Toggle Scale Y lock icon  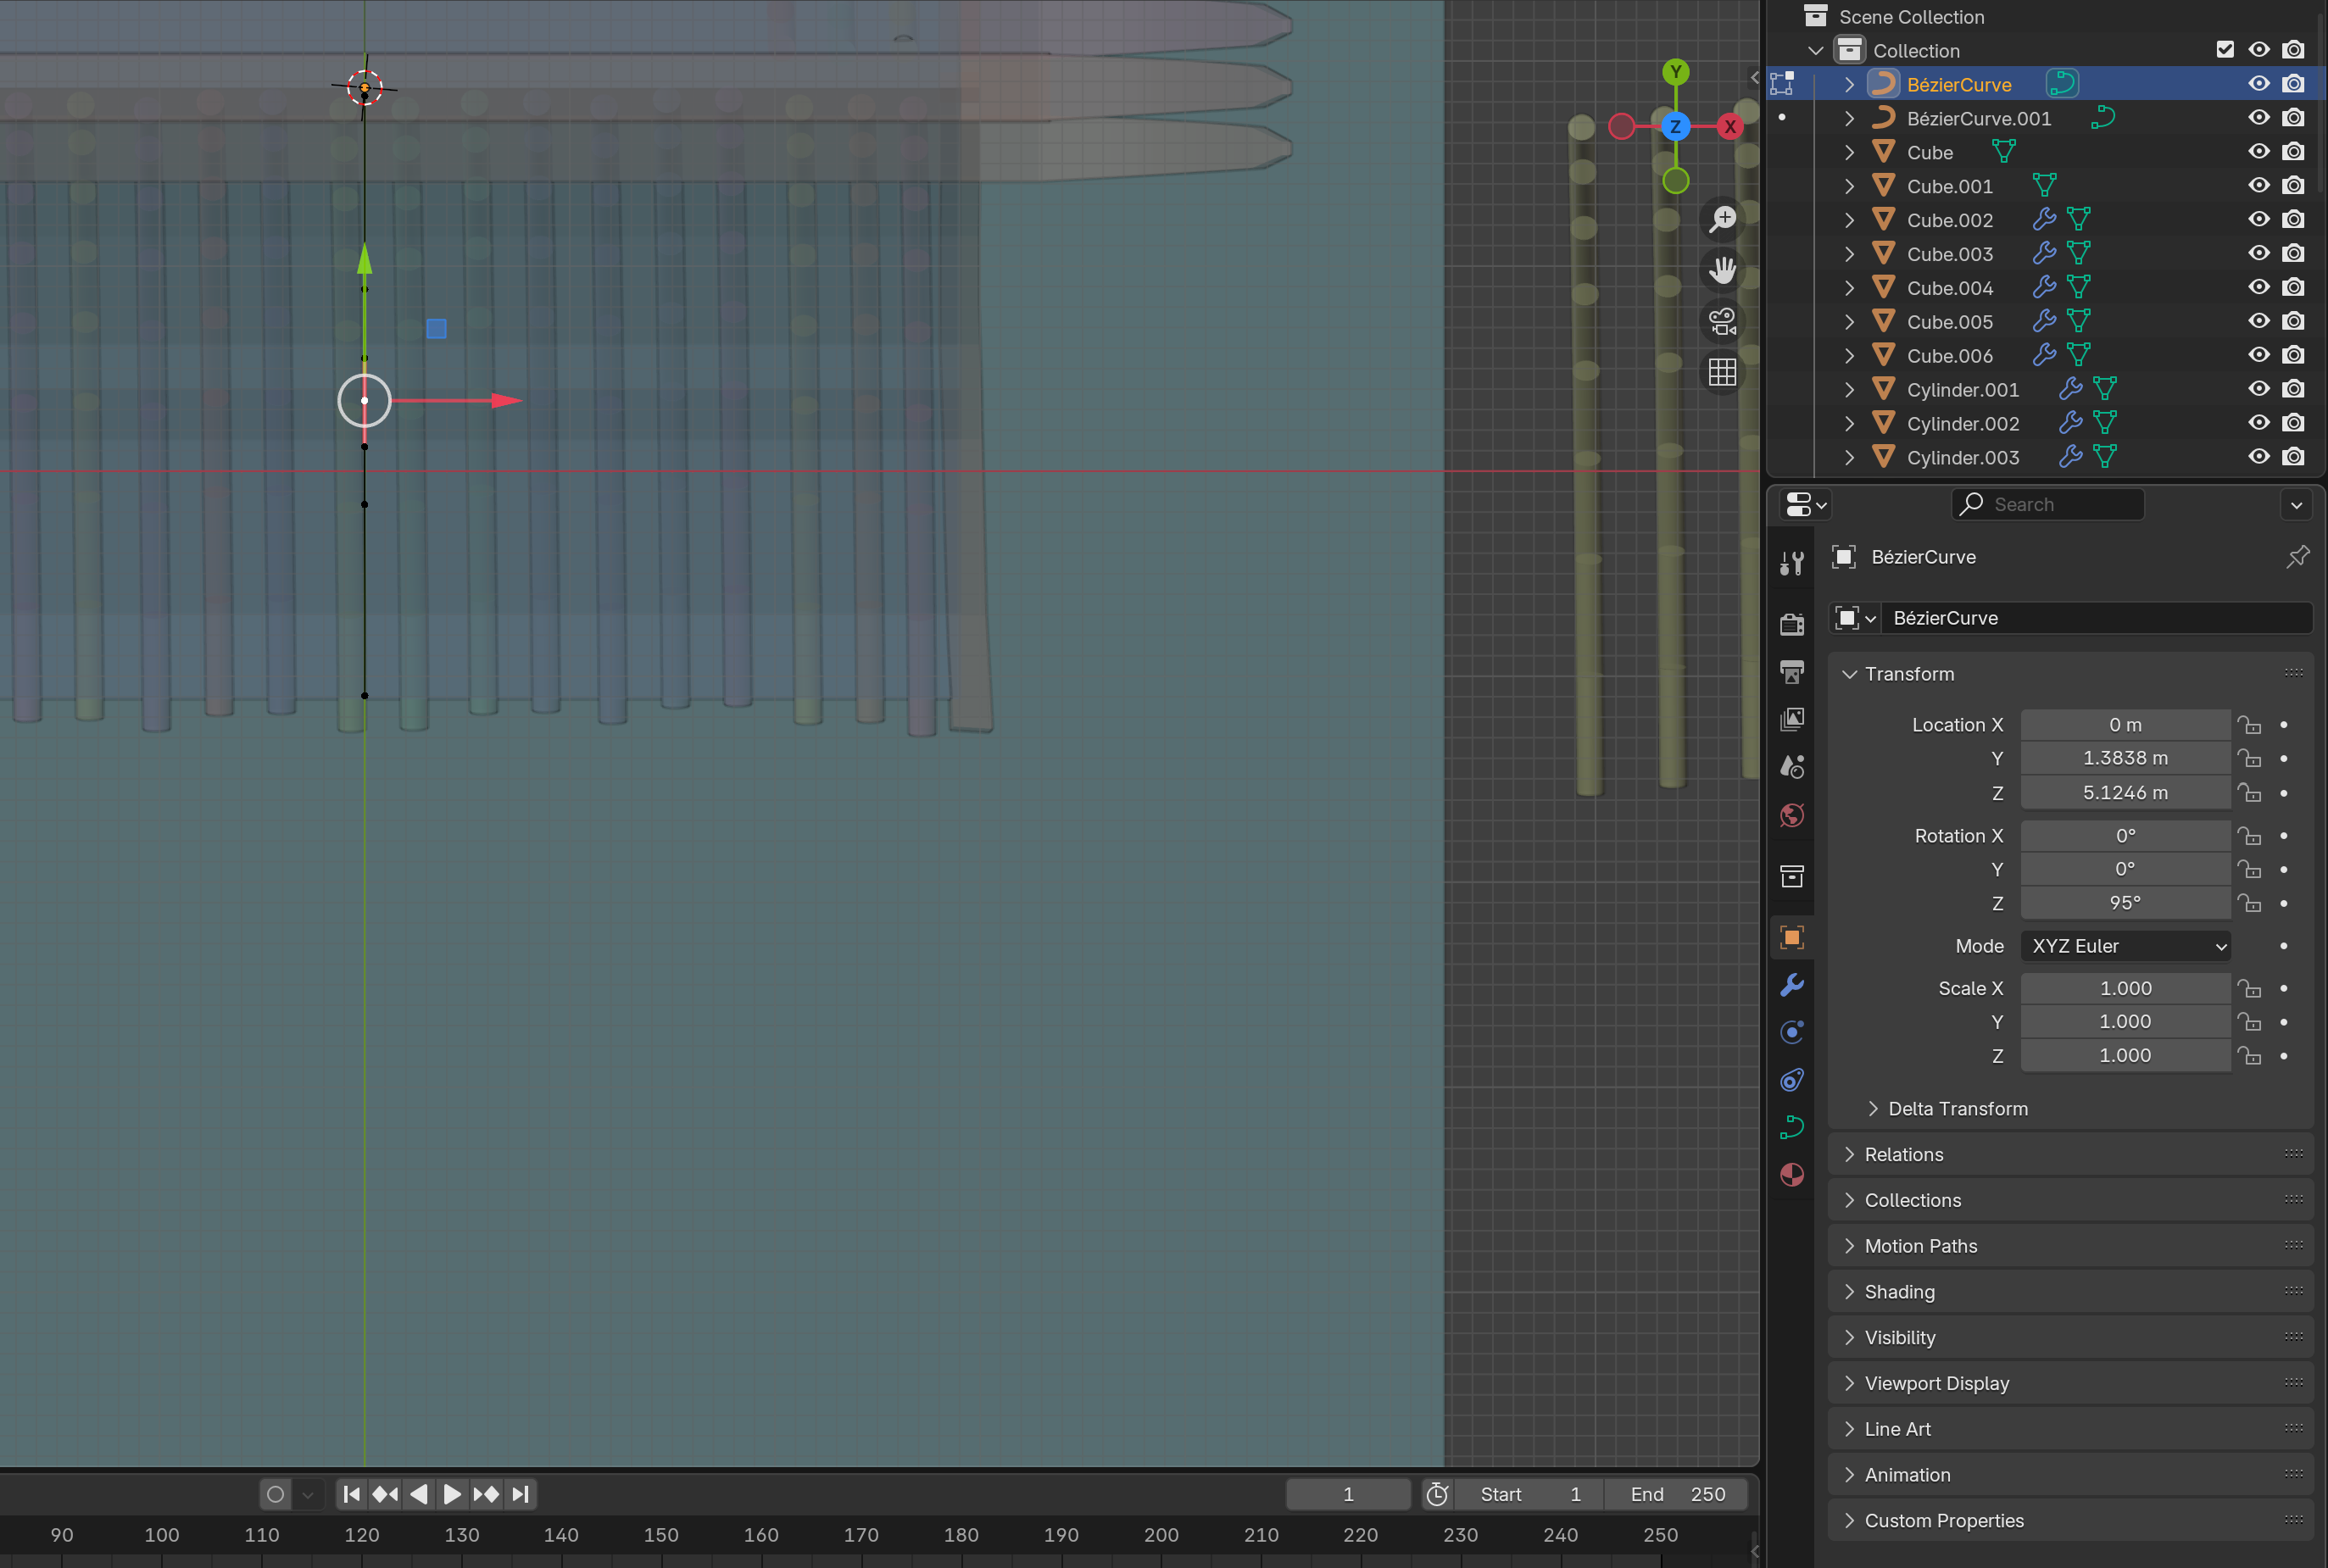(2249, 1022)
